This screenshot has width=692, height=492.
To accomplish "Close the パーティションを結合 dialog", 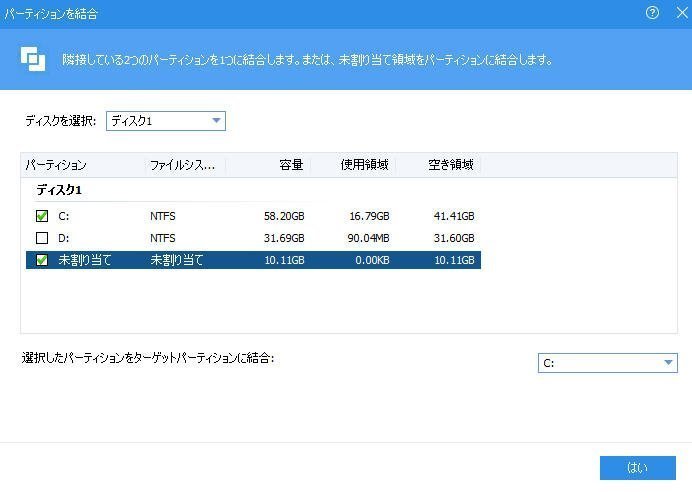I will pos(682,13).
